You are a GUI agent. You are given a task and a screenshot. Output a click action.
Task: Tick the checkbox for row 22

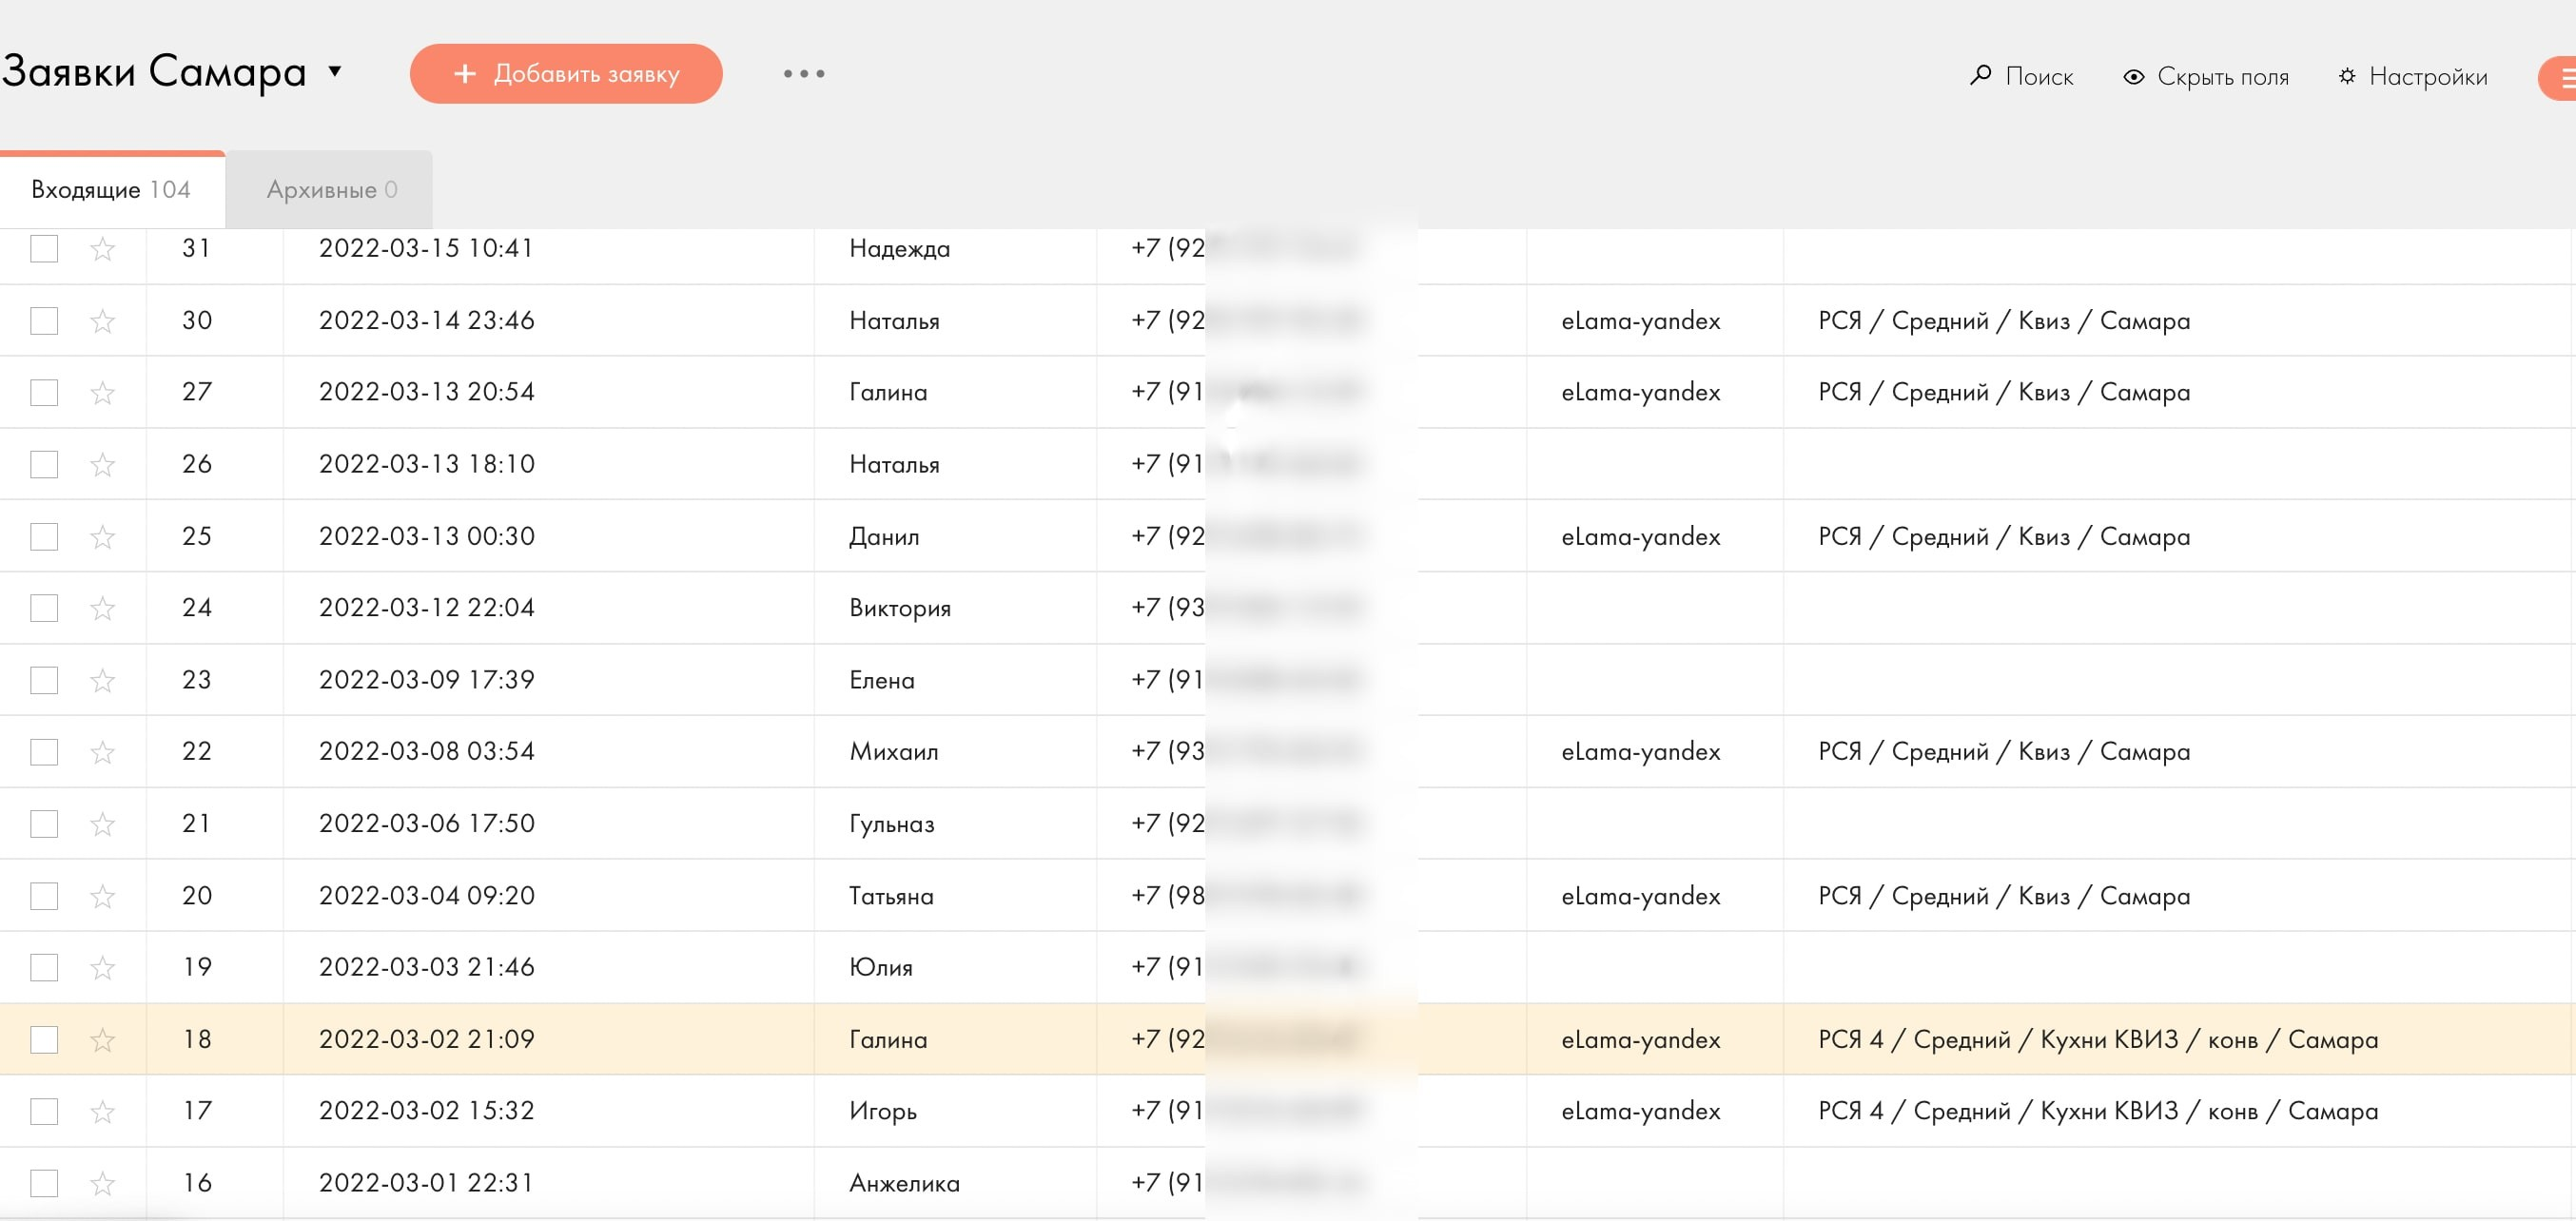click(44, 752)
